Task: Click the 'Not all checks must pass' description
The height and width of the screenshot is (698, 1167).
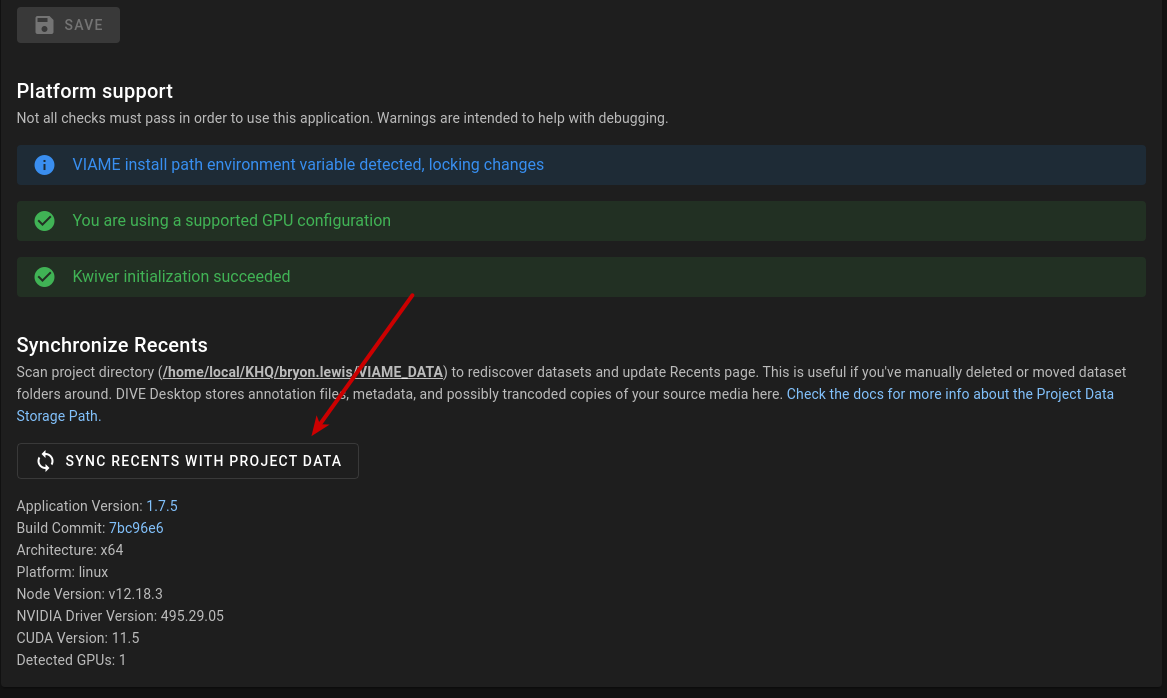Action: tap(342, 118)
